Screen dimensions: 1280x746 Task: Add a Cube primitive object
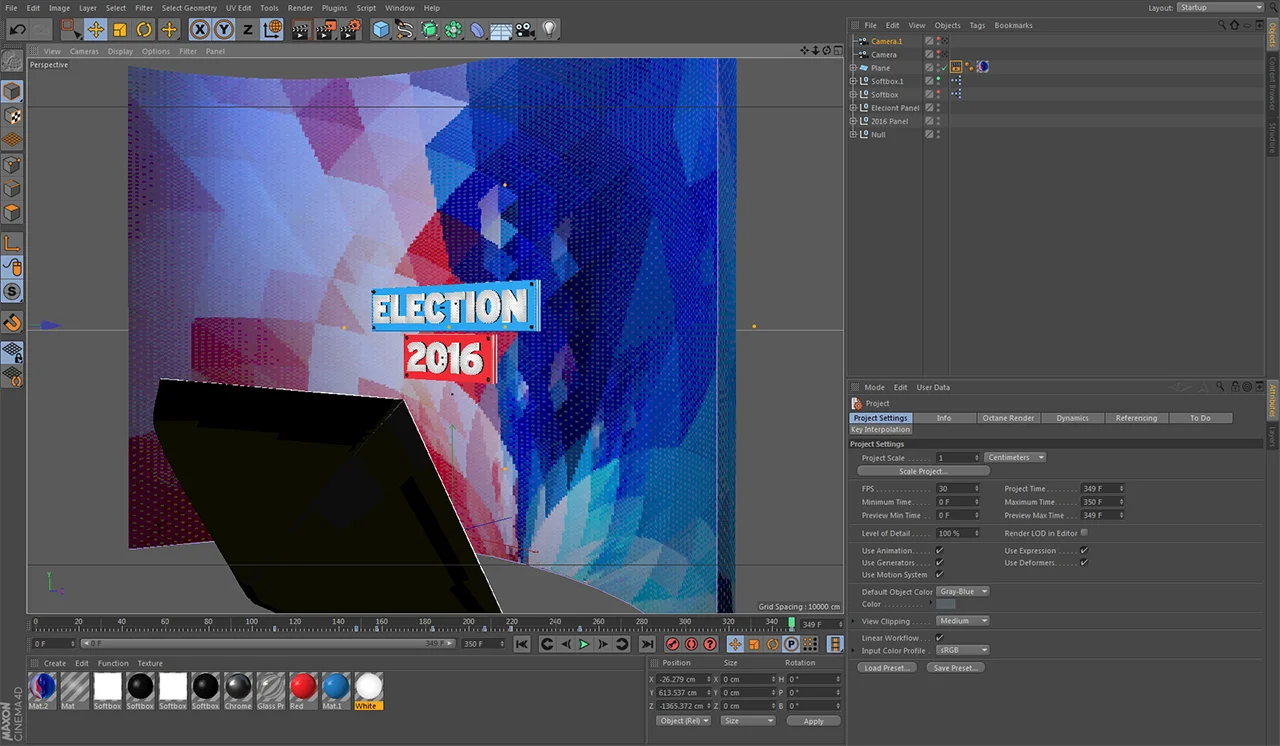pos(381,30)
